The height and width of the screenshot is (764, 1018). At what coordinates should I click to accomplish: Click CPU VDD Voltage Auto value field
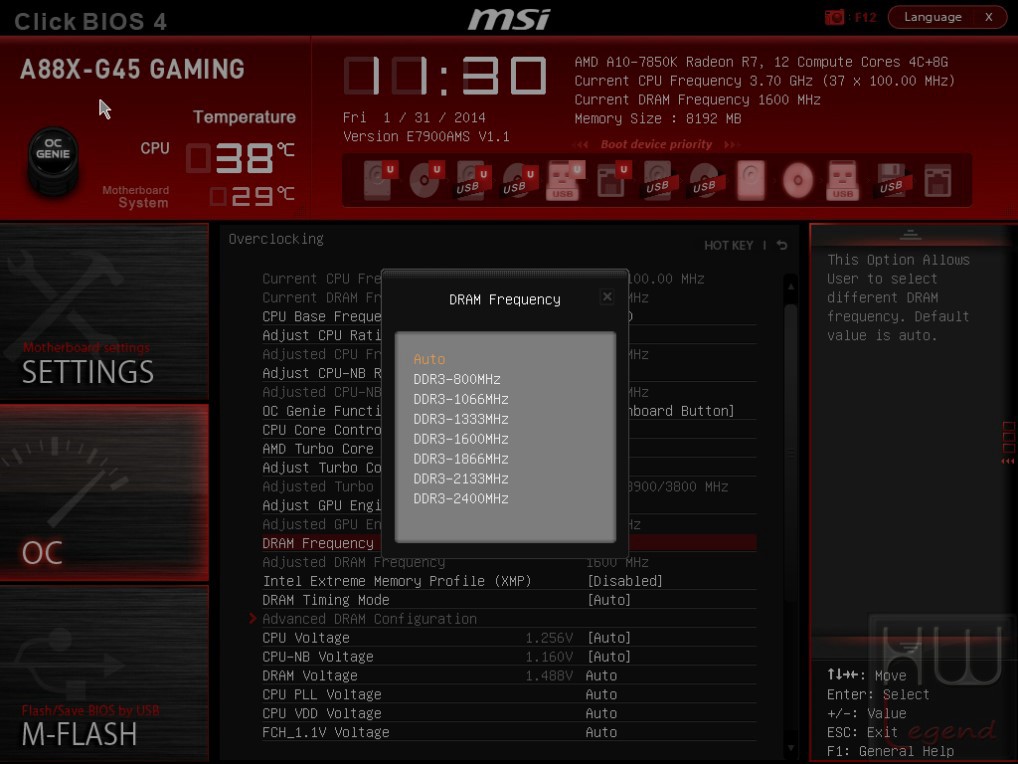click(601, 713)
